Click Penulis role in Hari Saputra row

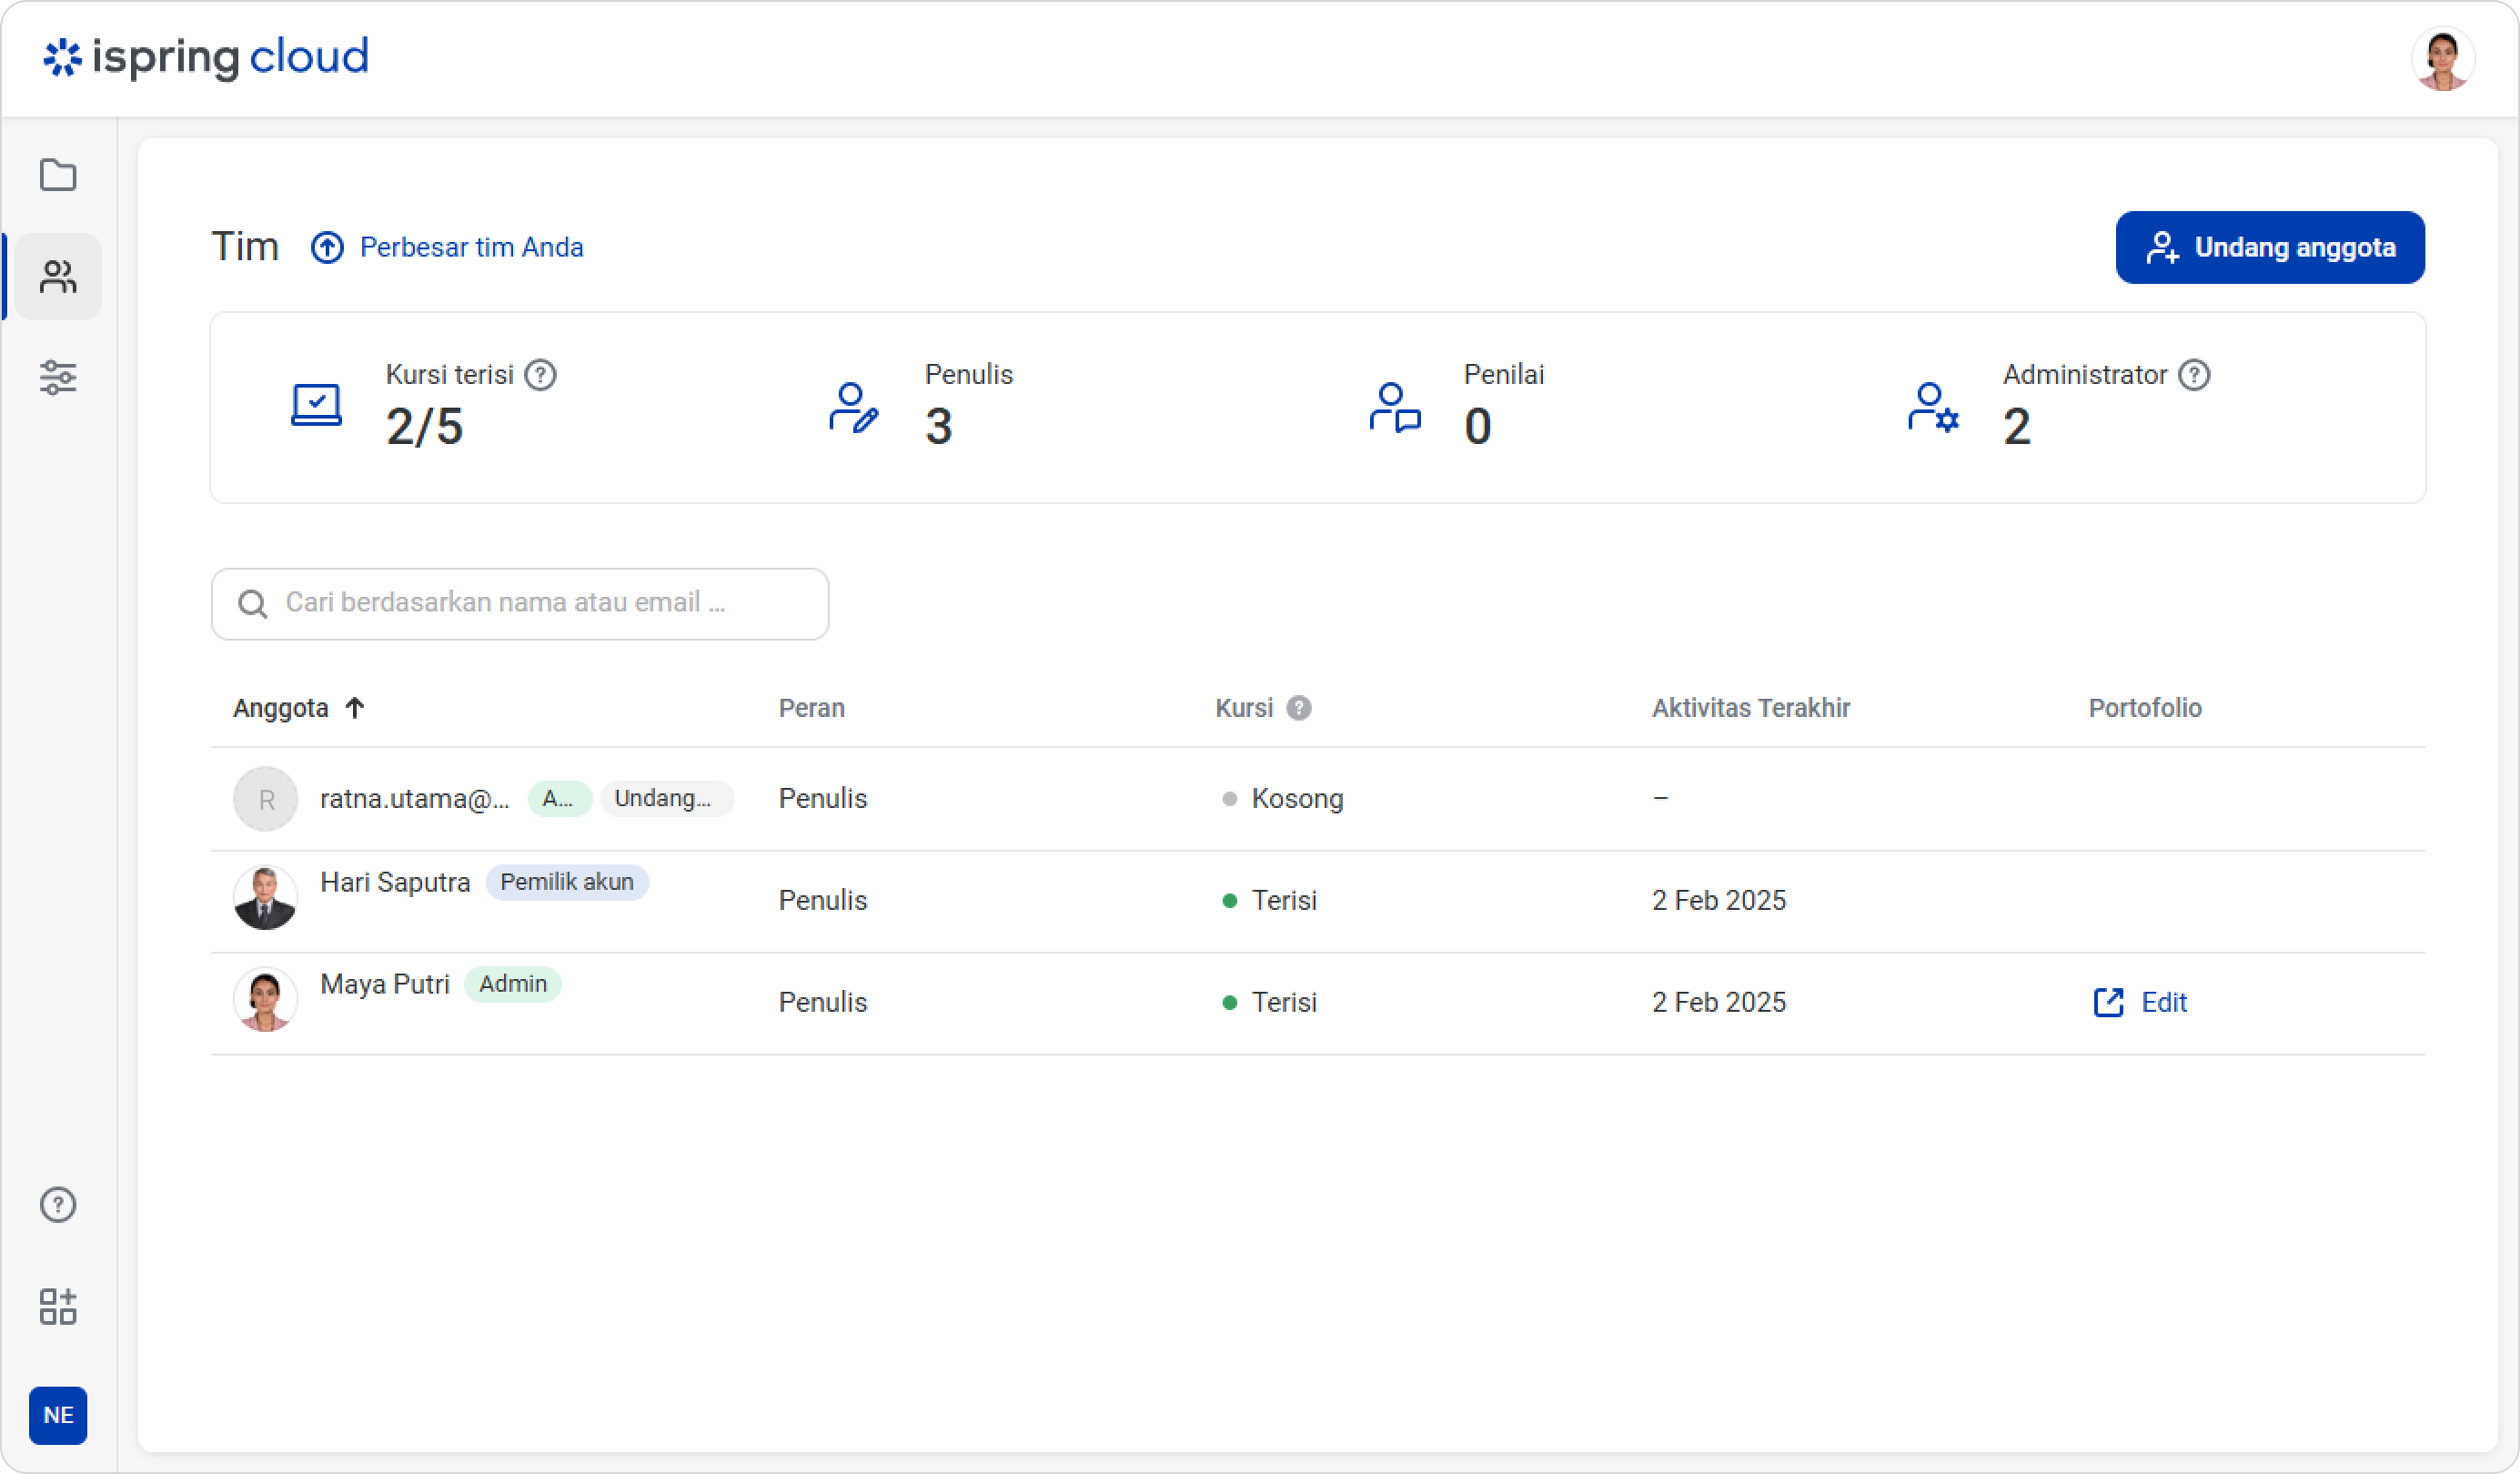(x=823, y=900)
